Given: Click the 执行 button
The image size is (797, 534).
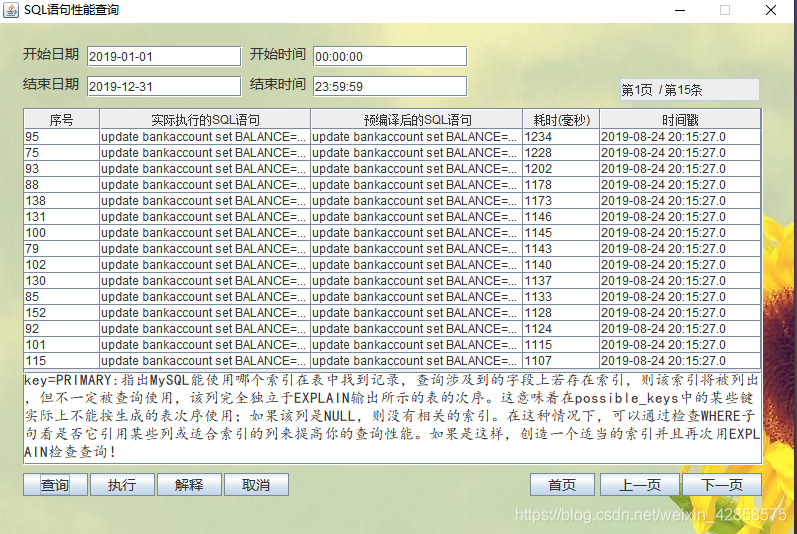Looking at the screenshot, I should coord(122,485).
